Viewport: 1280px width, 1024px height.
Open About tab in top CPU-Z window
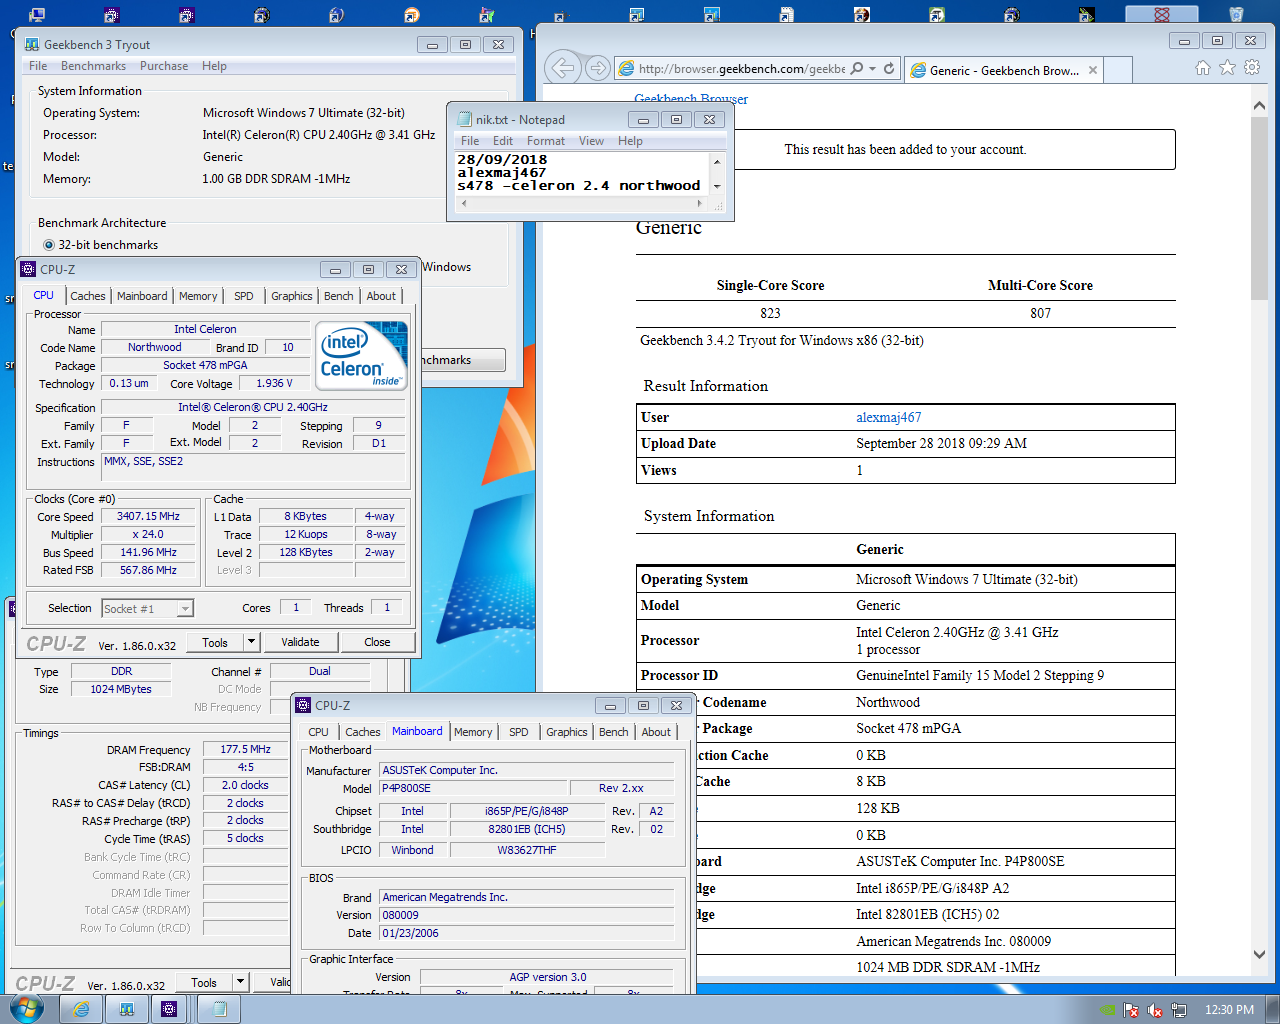(x=381, y=296)
